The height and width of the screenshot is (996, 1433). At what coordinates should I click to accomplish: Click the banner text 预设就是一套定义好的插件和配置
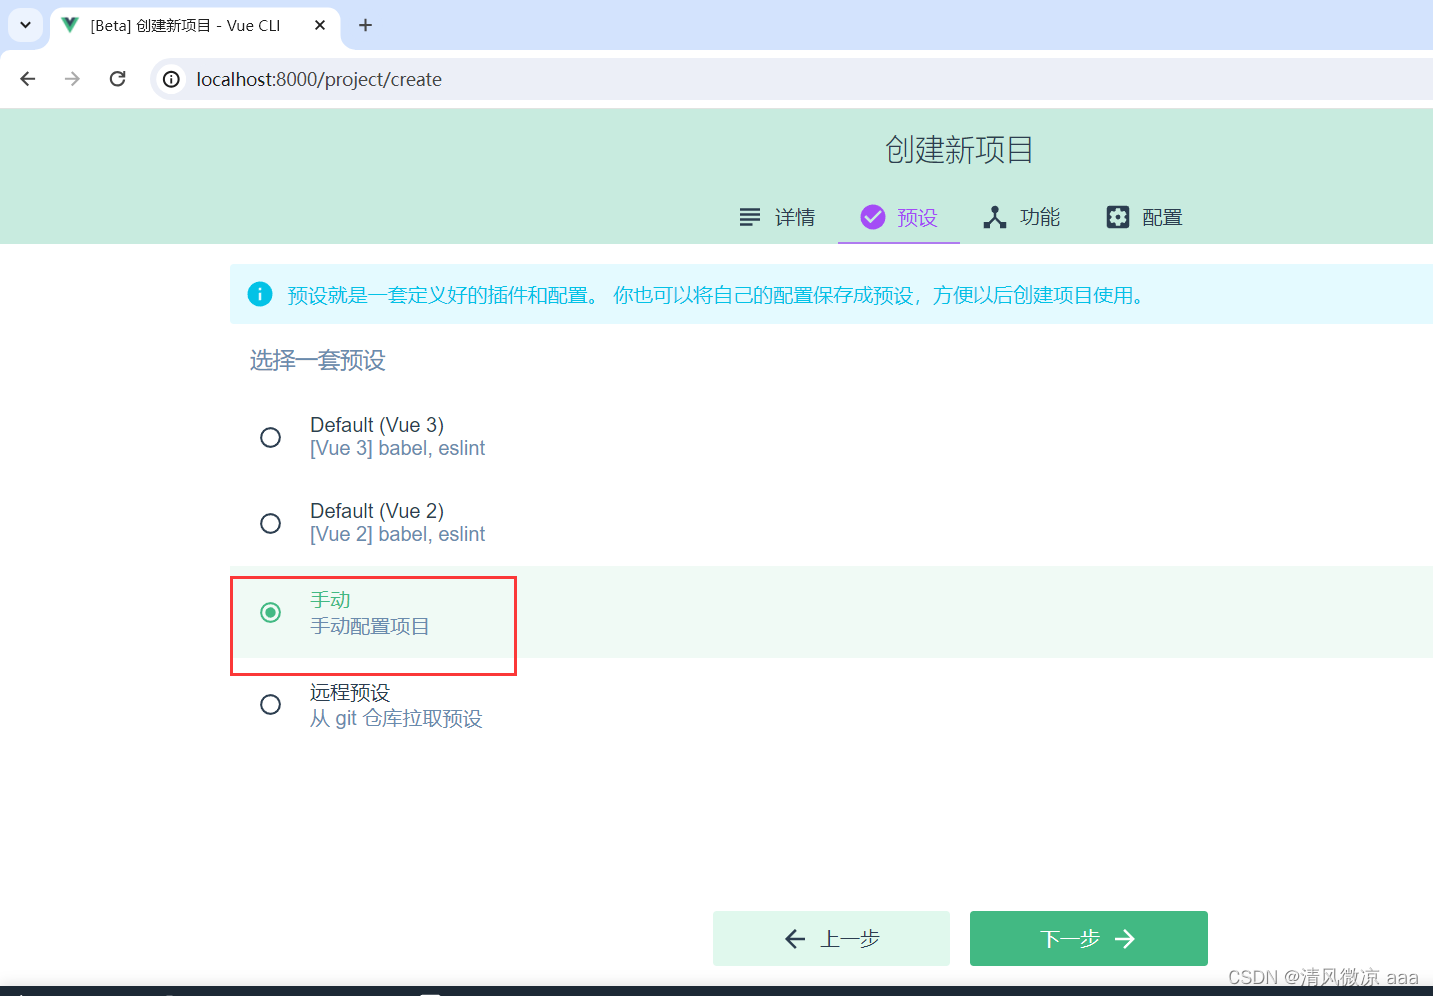(443, 295)
